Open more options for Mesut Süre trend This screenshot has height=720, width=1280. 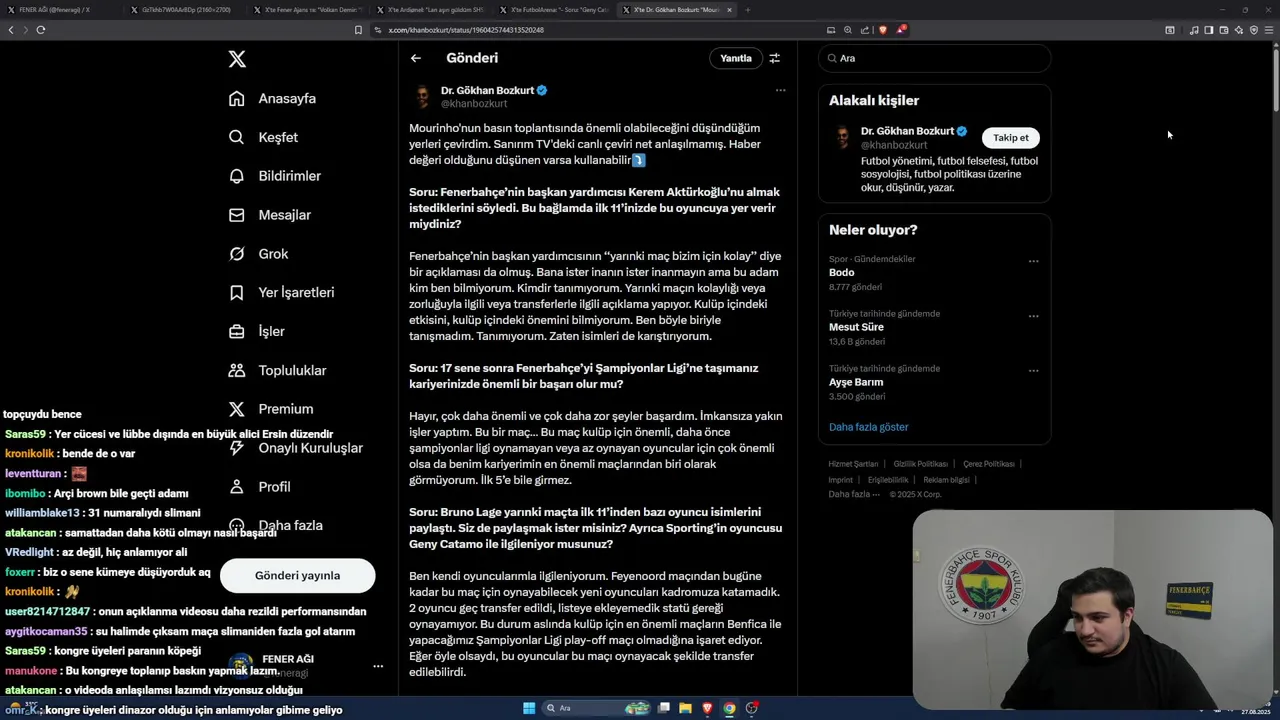(x=1033, y=316)
